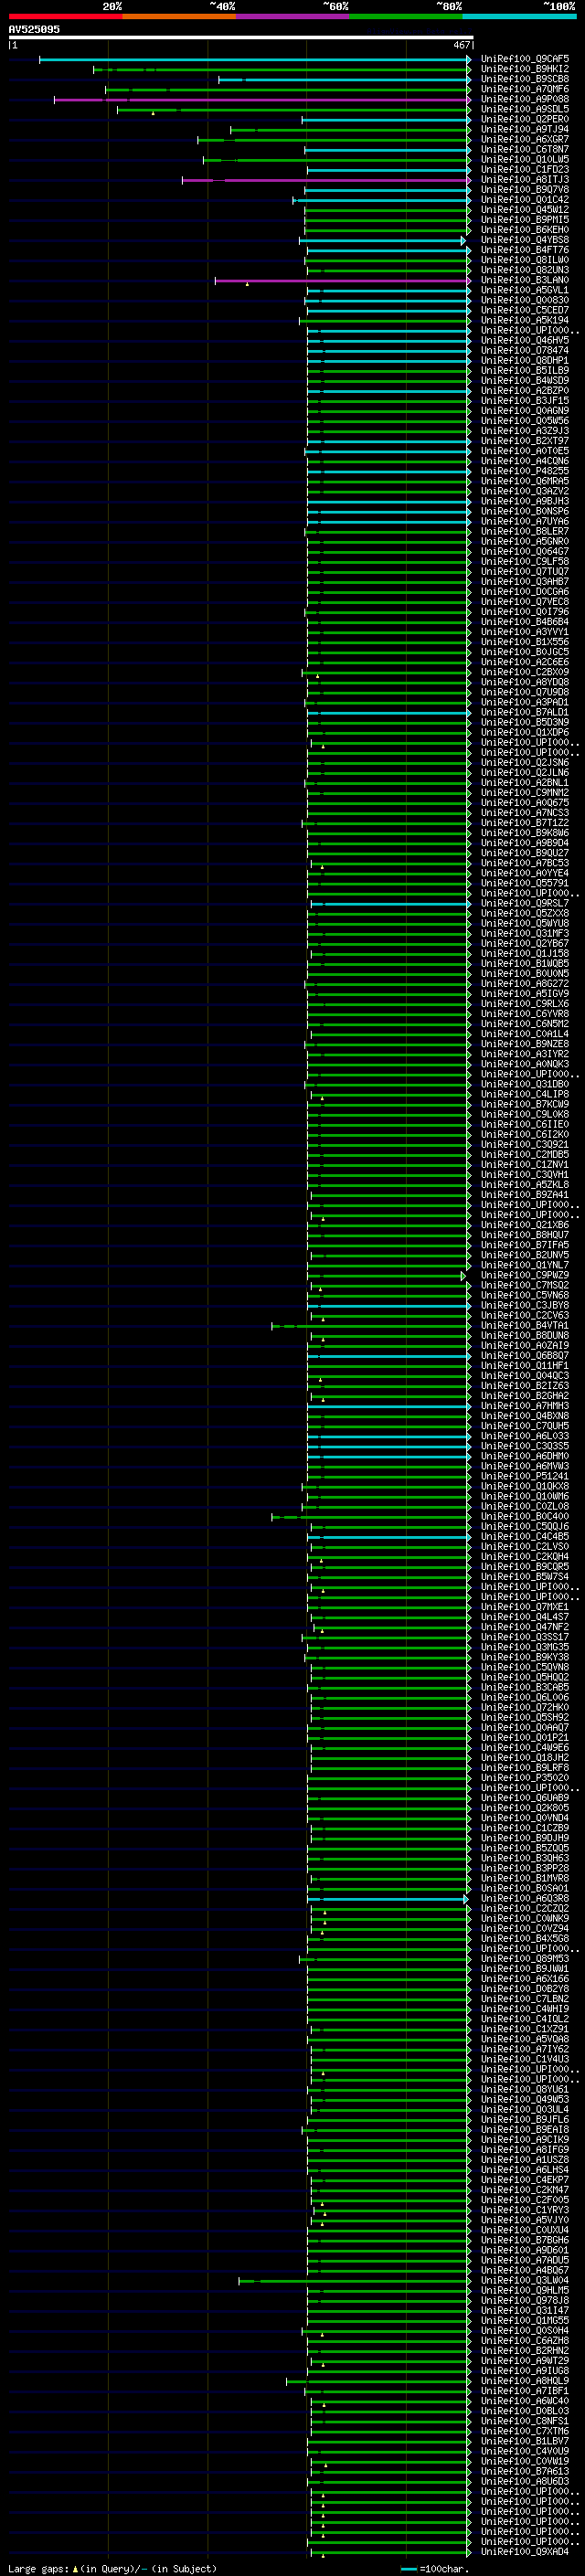Image resolution: width=585 pixels, height=2576 pixels.
Task: Select the UniRef100_A7QMF6 label
Action: coord(525,89)
